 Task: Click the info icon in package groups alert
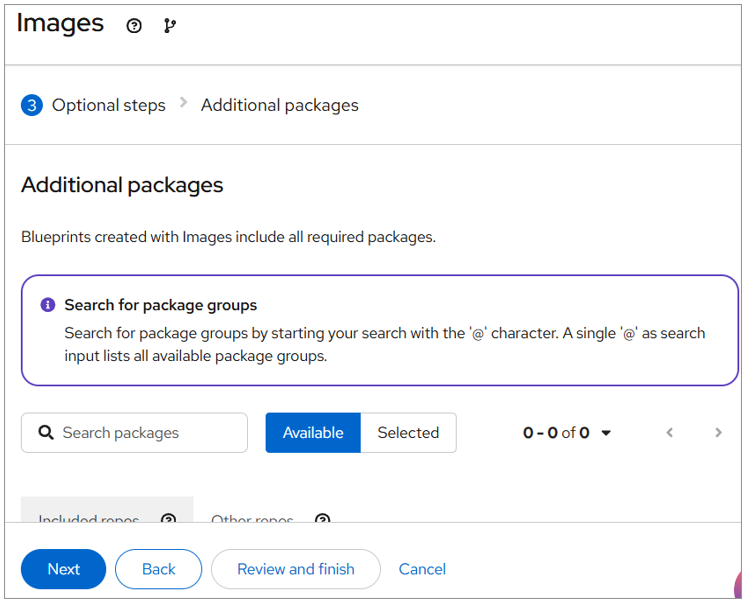pyautogui.click(x=47, y=305)
